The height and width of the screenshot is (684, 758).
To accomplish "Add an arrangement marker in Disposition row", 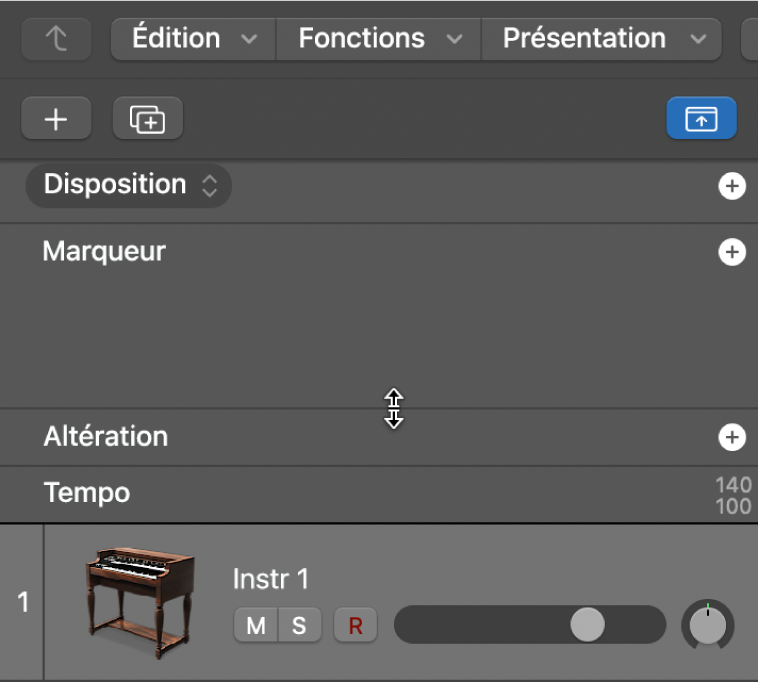I will pos(732,186).
